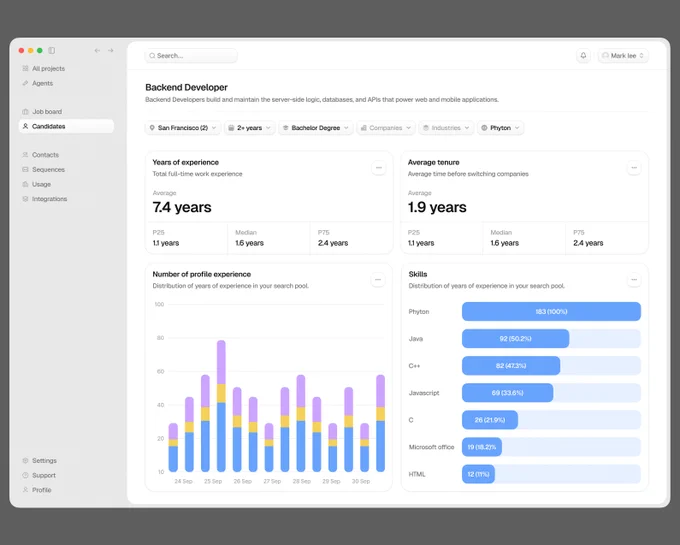Click the Java 92 (50.2%) bar
The height and width of the screenshot is (545, 680).
(x=515, y=339)
